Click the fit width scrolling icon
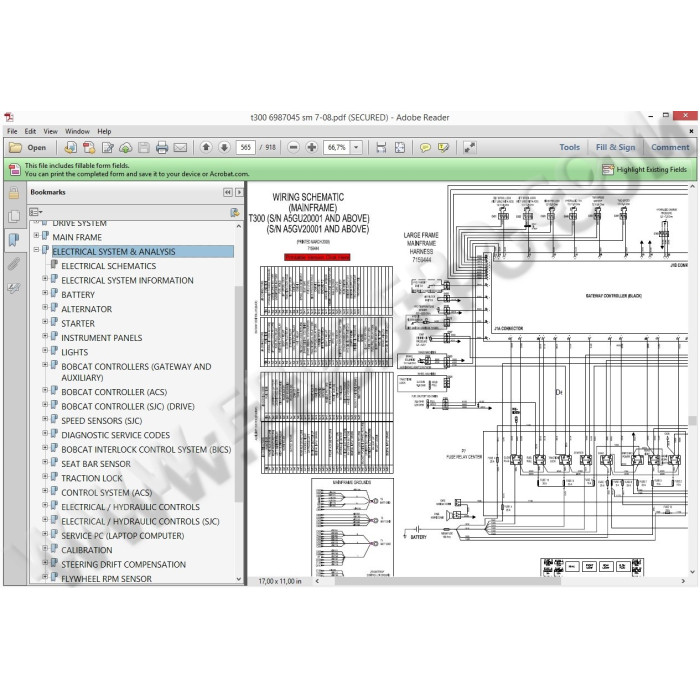This screenshot has height=700, width=700. coord(381,147)
